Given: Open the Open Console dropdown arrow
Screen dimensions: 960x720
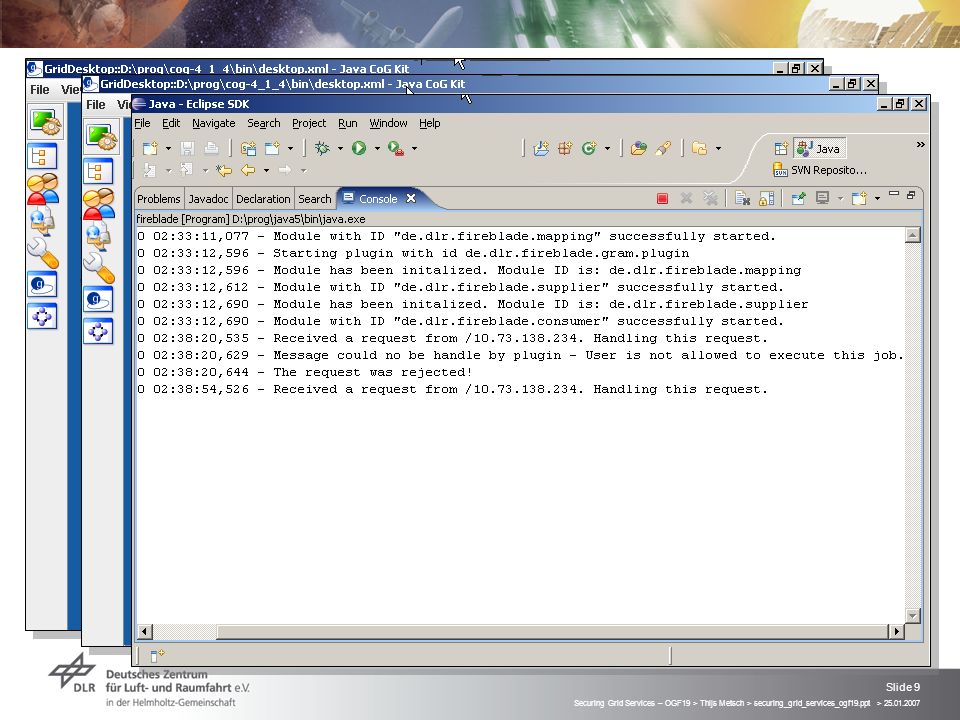Looking at the screenshot, I should point(877,198).
